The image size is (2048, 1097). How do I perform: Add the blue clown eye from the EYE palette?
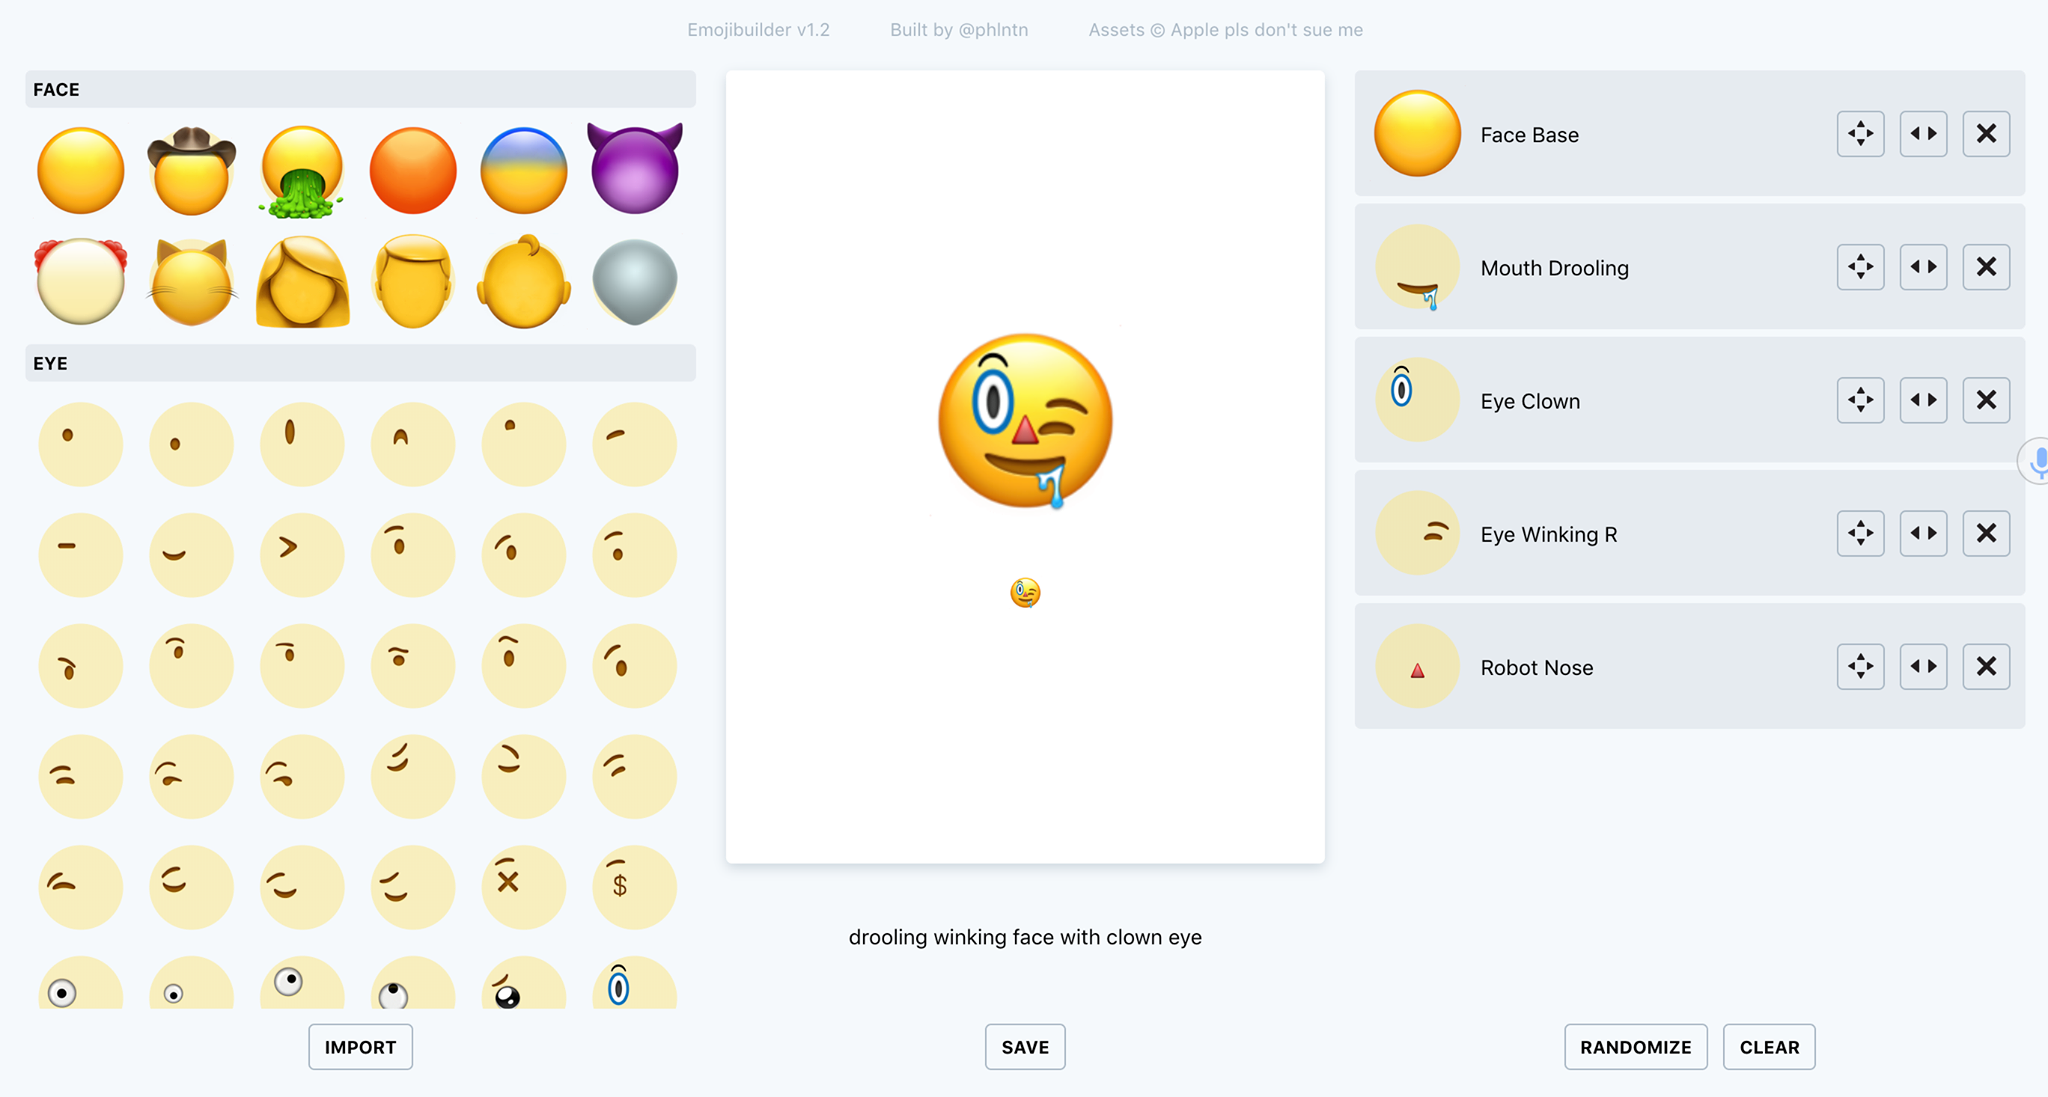[635, 984]
